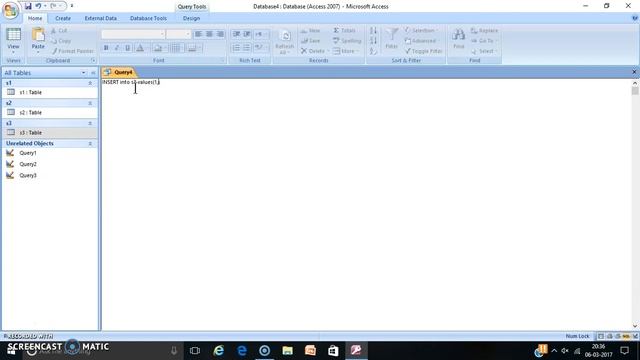Collapse the s1 group

click(x=90, y=83)
